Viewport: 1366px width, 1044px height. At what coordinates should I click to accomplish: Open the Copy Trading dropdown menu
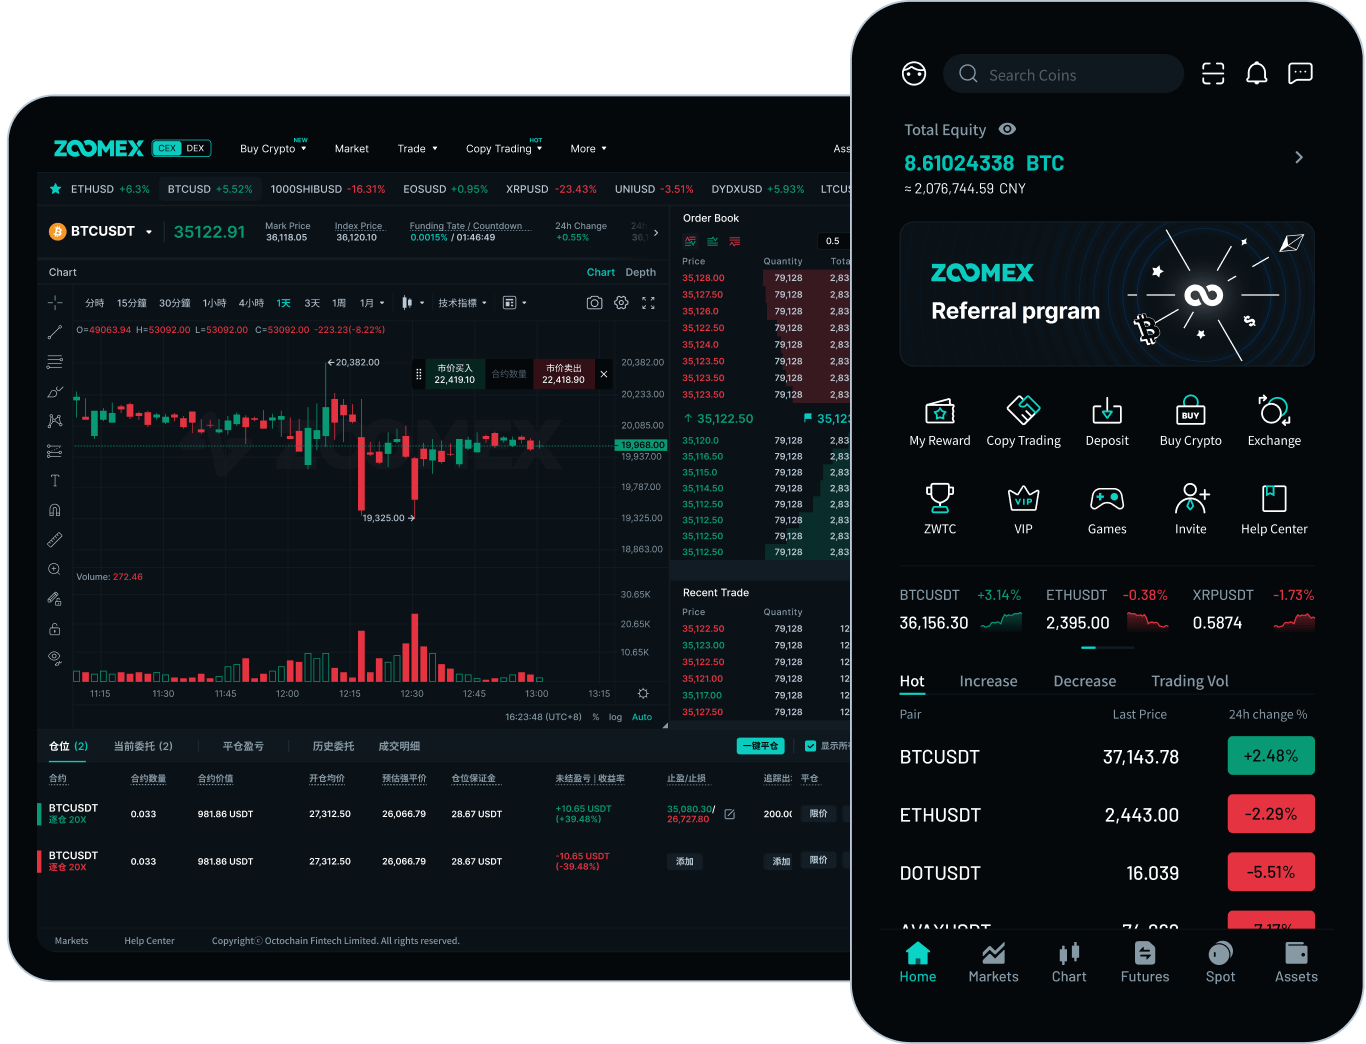[504, 148]
